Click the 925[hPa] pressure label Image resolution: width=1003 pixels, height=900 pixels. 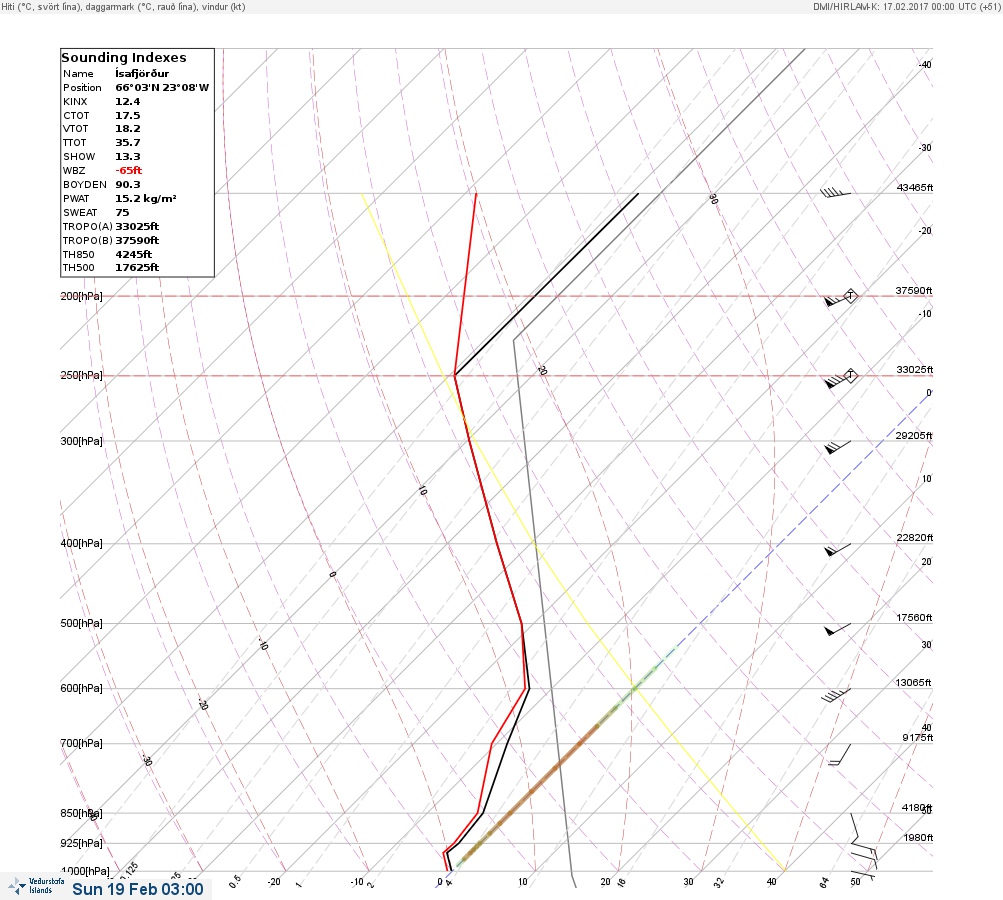[x=81, y=843]
